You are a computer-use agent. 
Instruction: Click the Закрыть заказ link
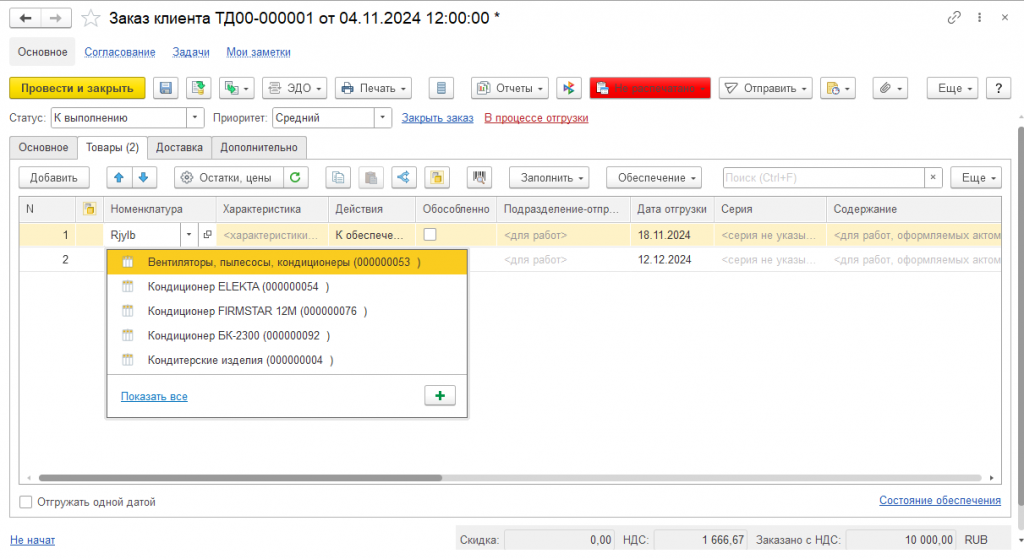pyautogui.click(x=438, y=118)
